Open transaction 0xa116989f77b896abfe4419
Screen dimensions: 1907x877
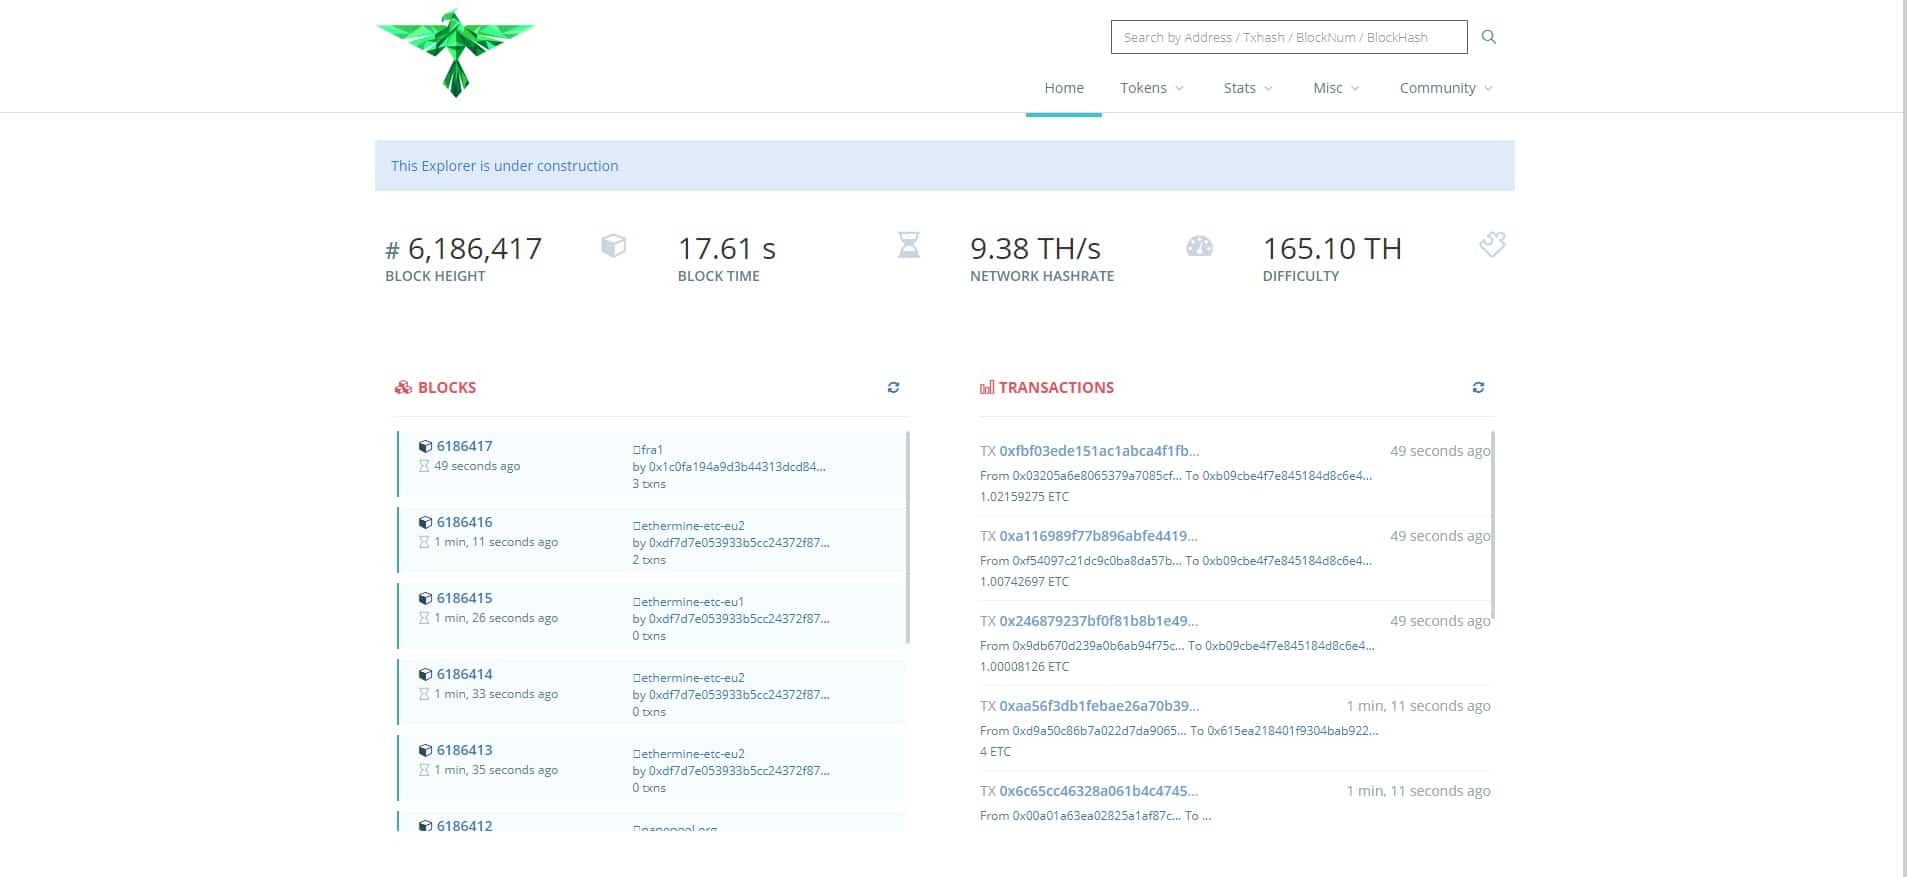(1098, 536)
